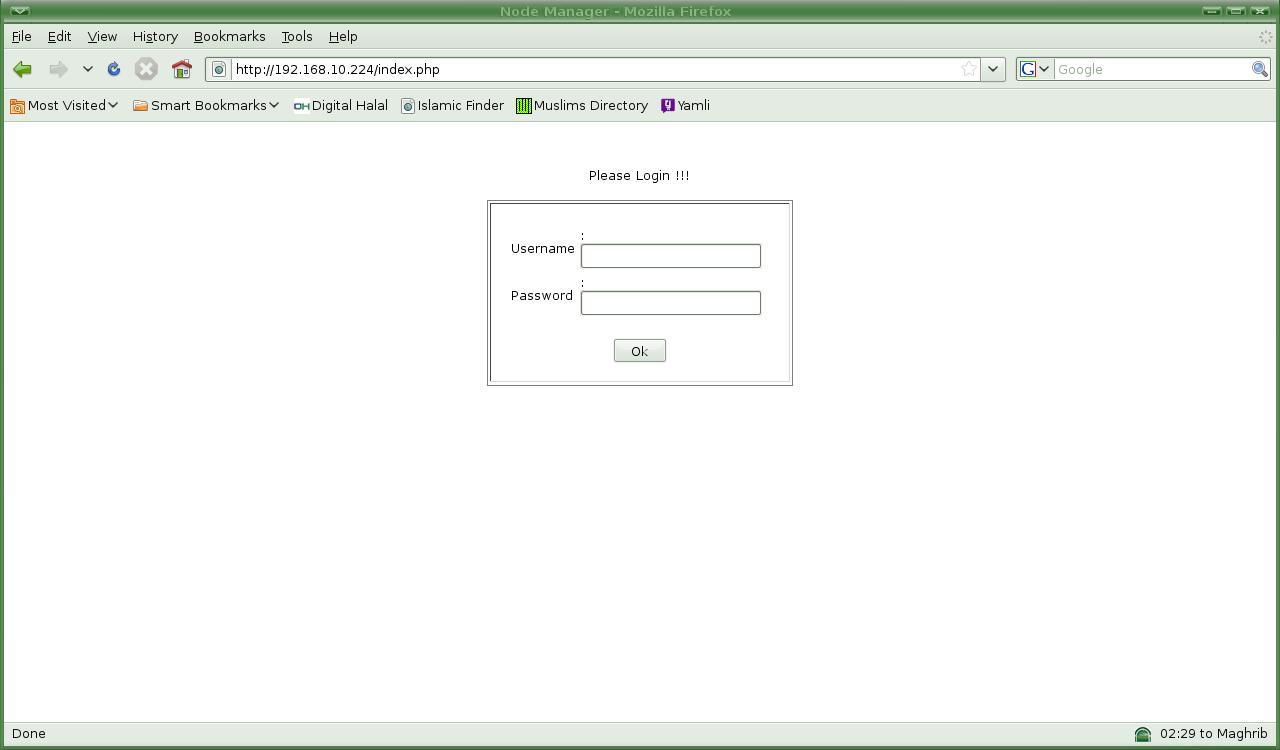This screenshot has width=1280, height=750.
Task: Click the Password input field
Action: pos(671,303)
